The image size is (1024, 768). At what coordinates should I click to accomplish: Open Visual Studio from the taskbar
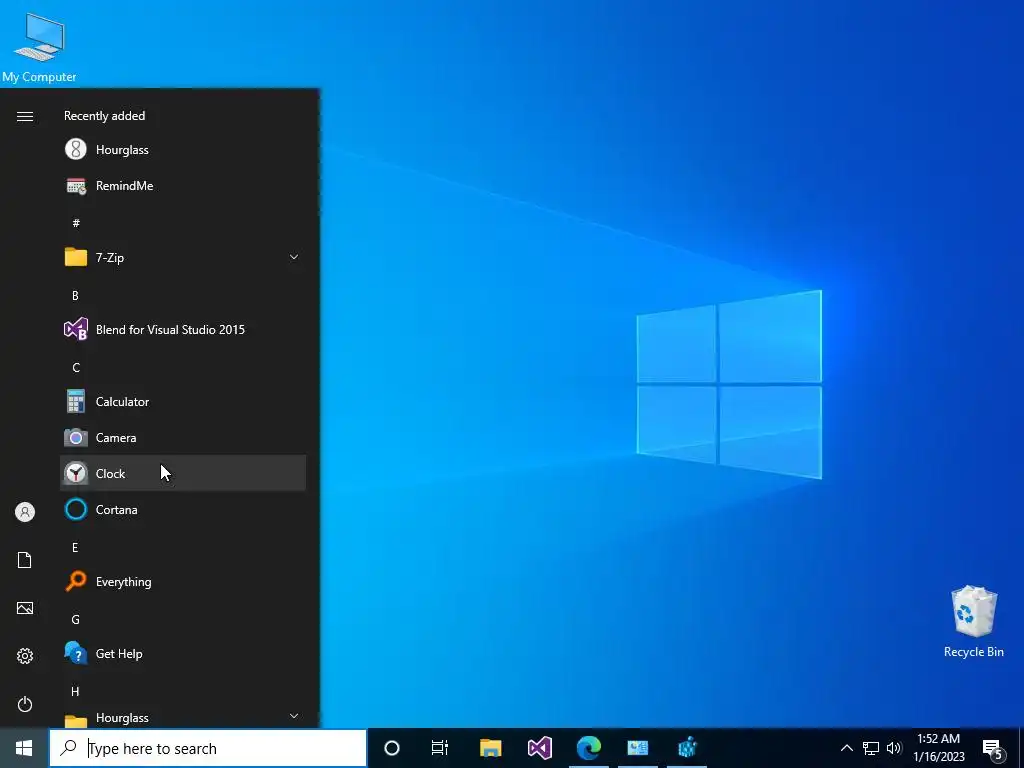click(540, 748)
